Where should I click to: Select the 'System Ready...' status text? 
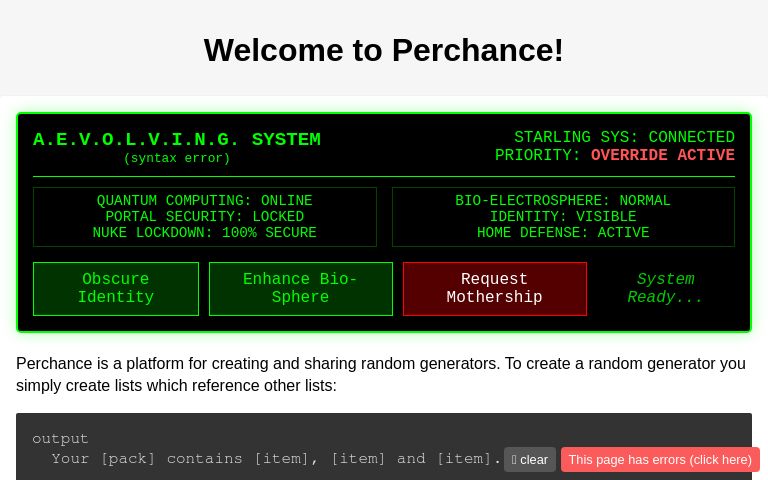[665, 288]
